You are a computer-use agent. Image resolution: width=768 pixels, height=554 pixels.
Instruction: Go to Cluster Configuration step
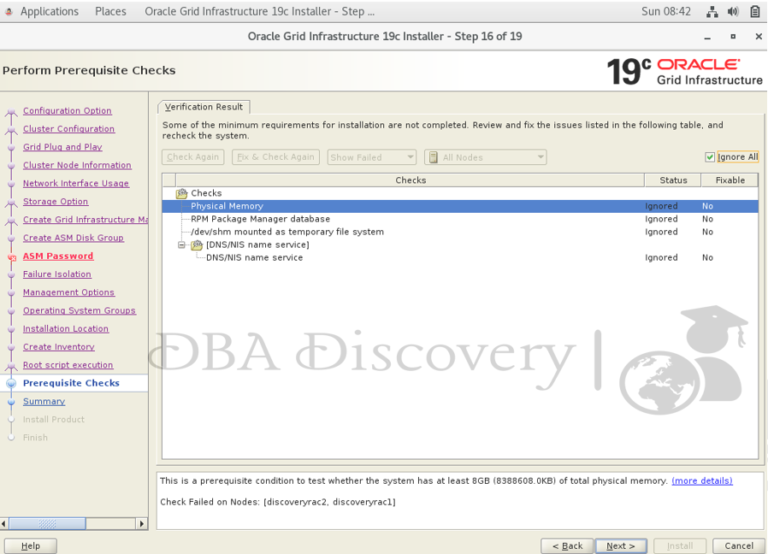[69, 129]
